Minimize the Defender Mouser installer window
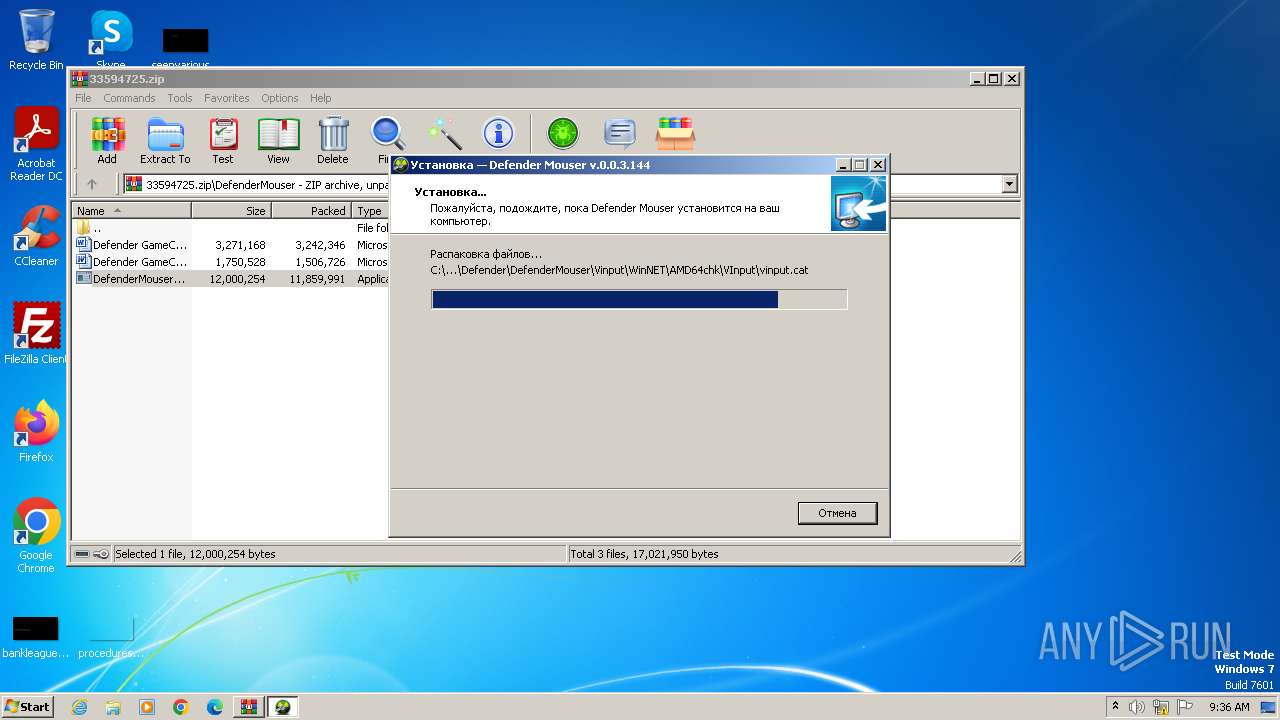1280x720 pixels. [x=843, y=165]
